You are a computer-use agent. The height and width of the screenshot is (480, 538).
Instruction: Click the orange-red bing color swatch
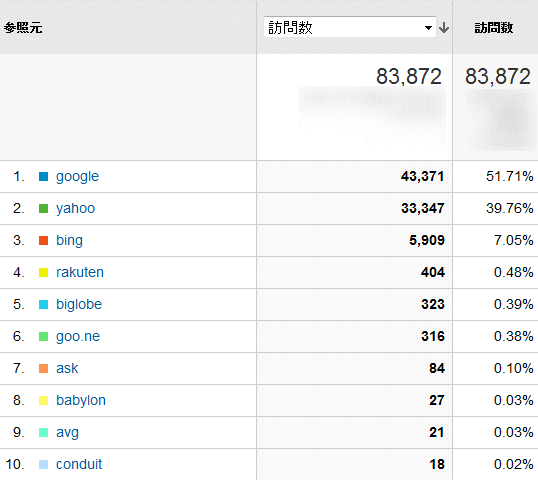coord(44,241)
